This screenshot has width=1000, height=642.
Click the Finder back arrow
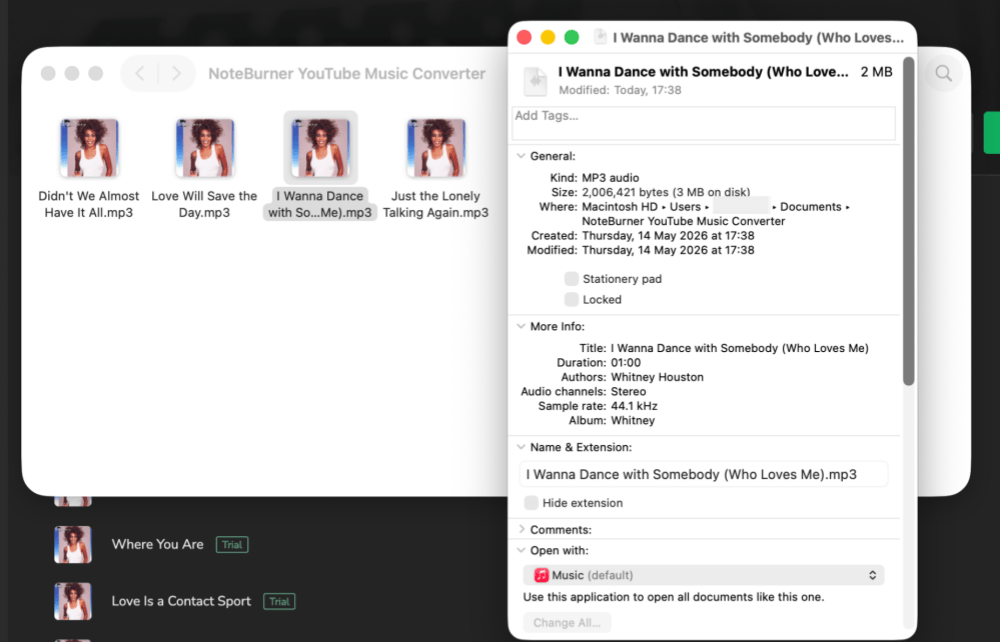point(140,74)
